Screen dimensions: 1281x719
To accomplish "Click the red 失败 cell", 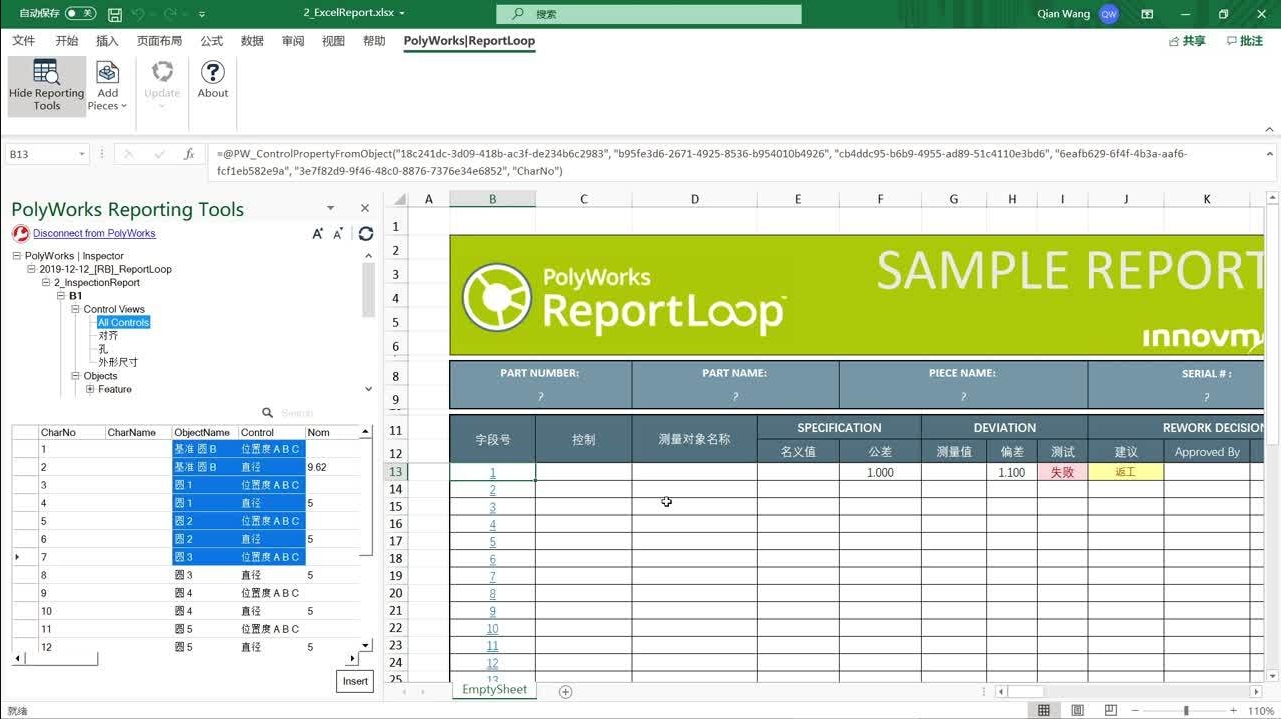I will [1062, 472].
